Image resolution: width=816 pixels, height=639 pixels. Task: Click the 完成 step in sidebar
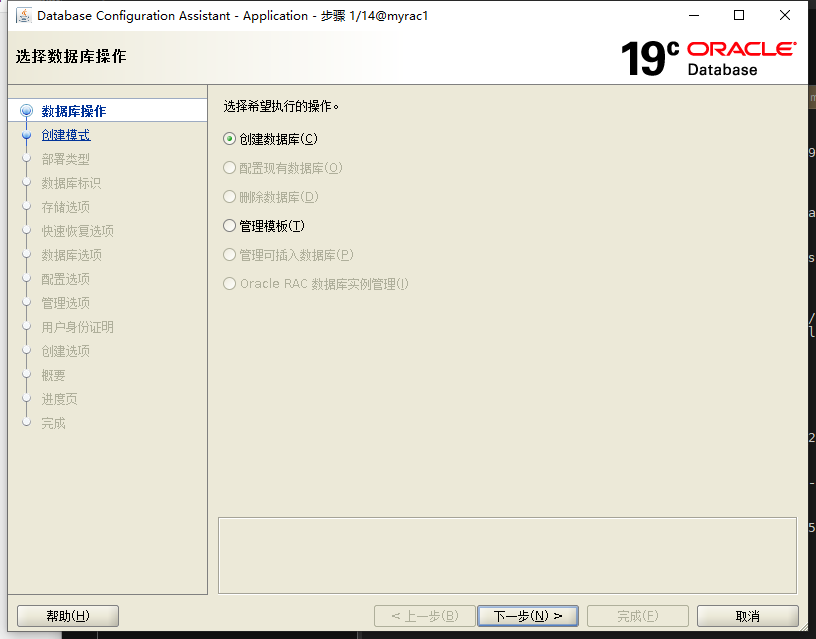(53, 423)
